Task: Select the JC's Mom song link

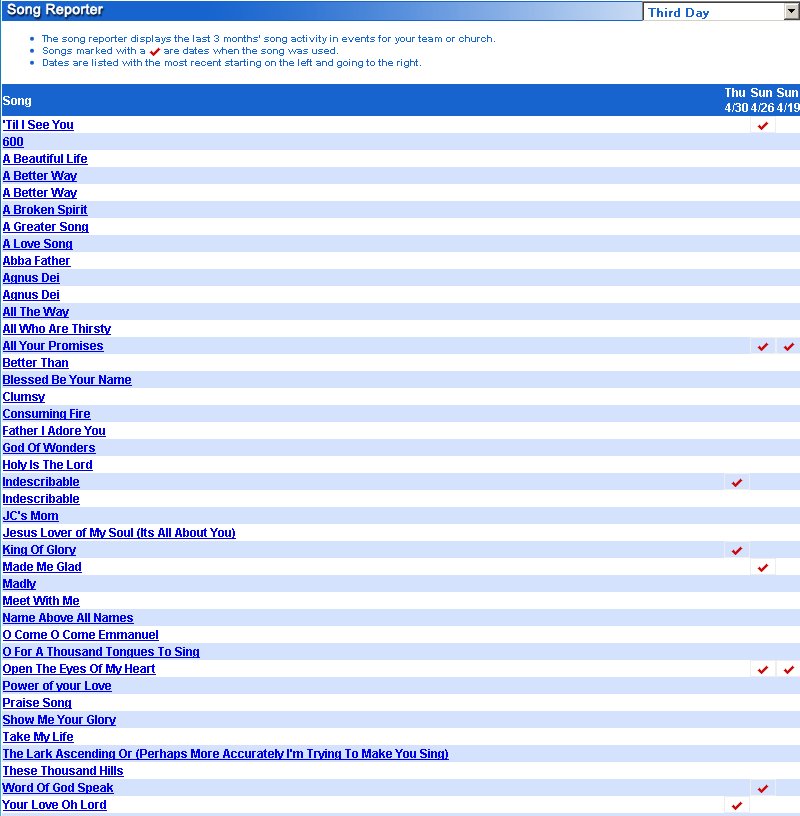Action: click(30, 516)
